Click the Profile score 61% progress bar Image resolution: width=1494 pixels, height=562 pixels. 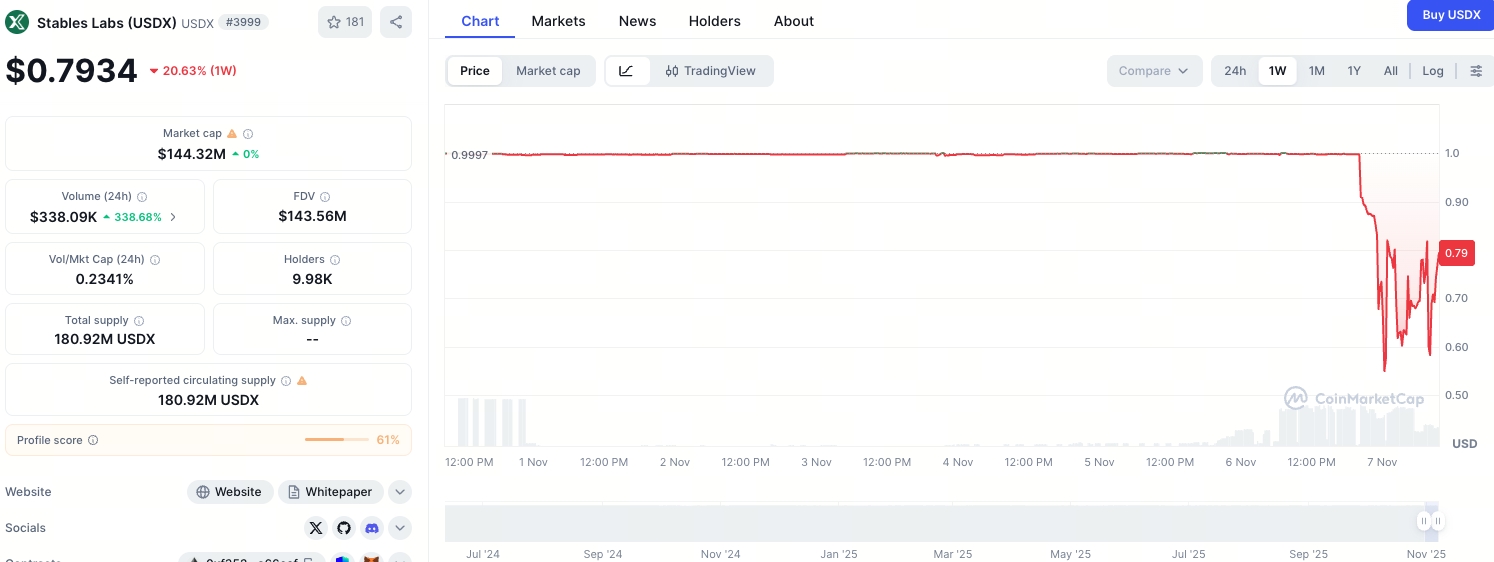[337, 440]
